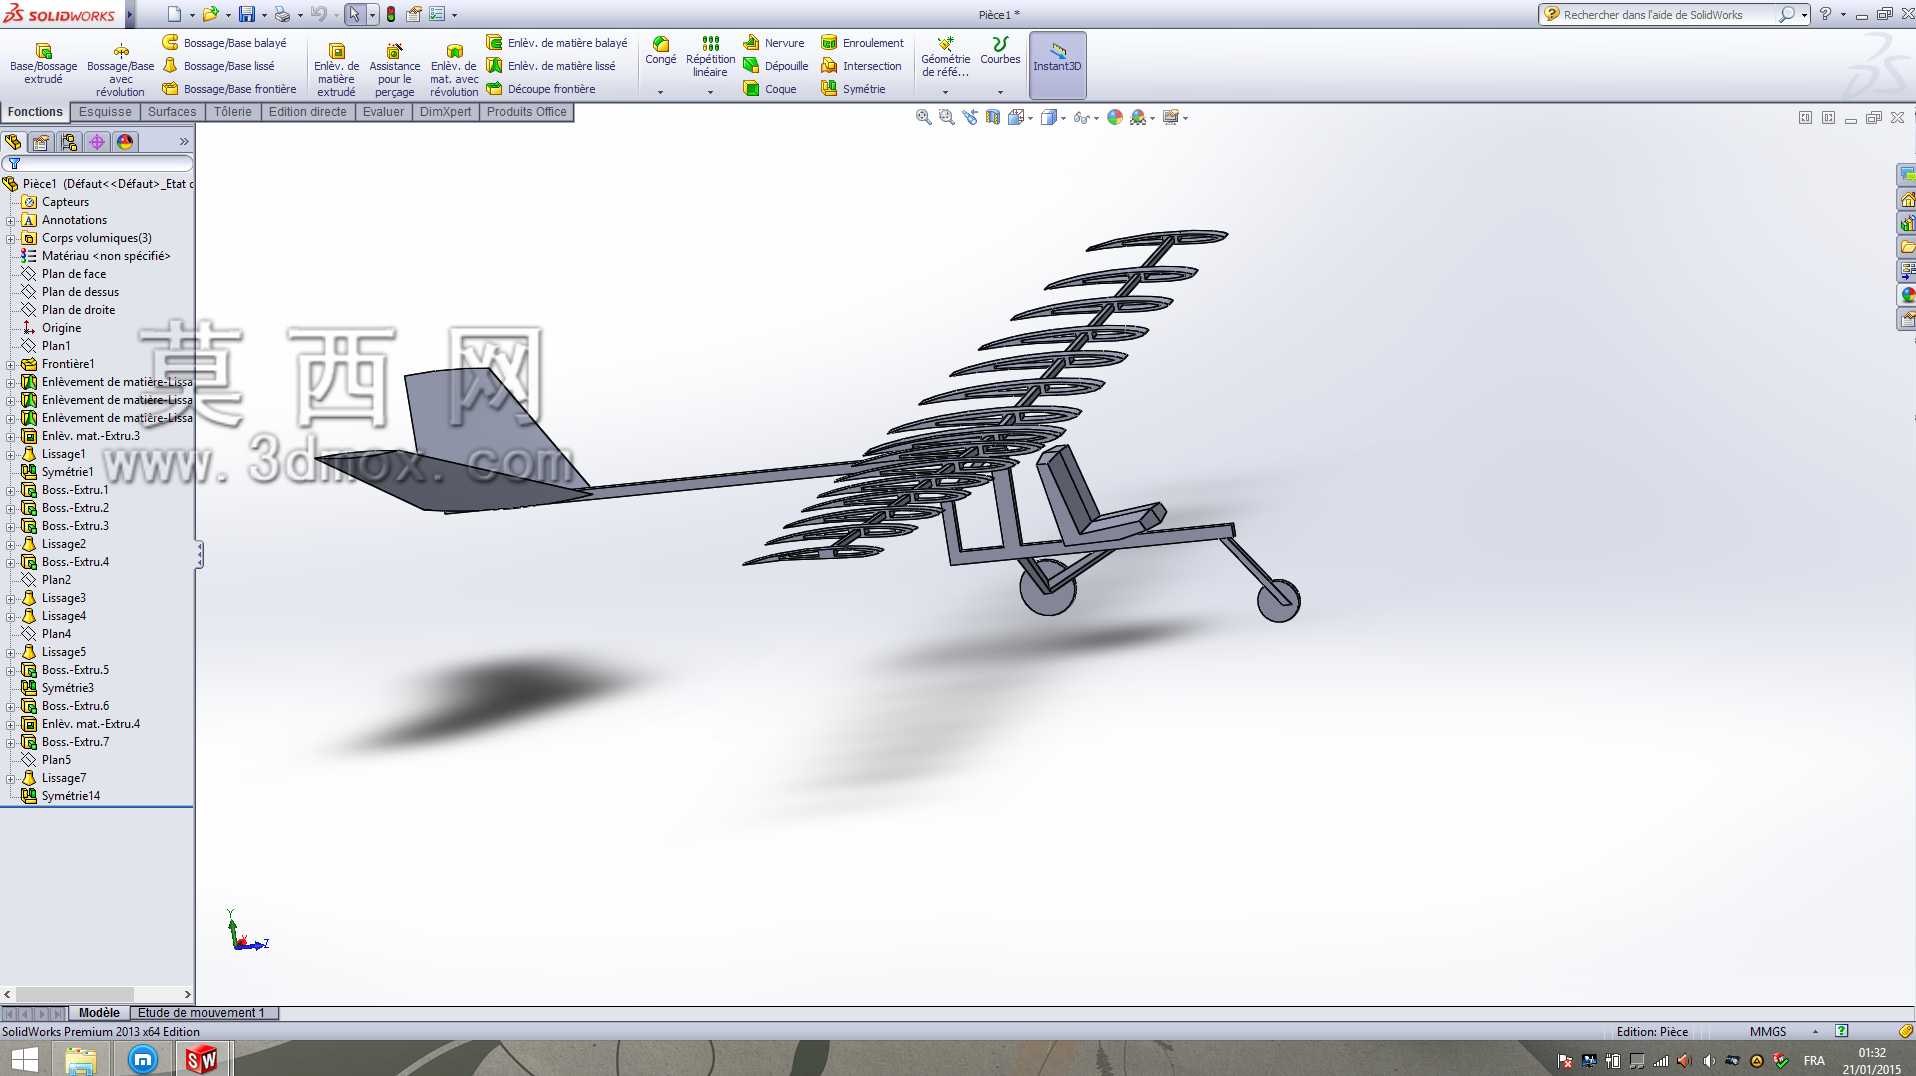Select the Dépouille tool
This screenshot has height=1076, width=1916.
pos(776,66)
